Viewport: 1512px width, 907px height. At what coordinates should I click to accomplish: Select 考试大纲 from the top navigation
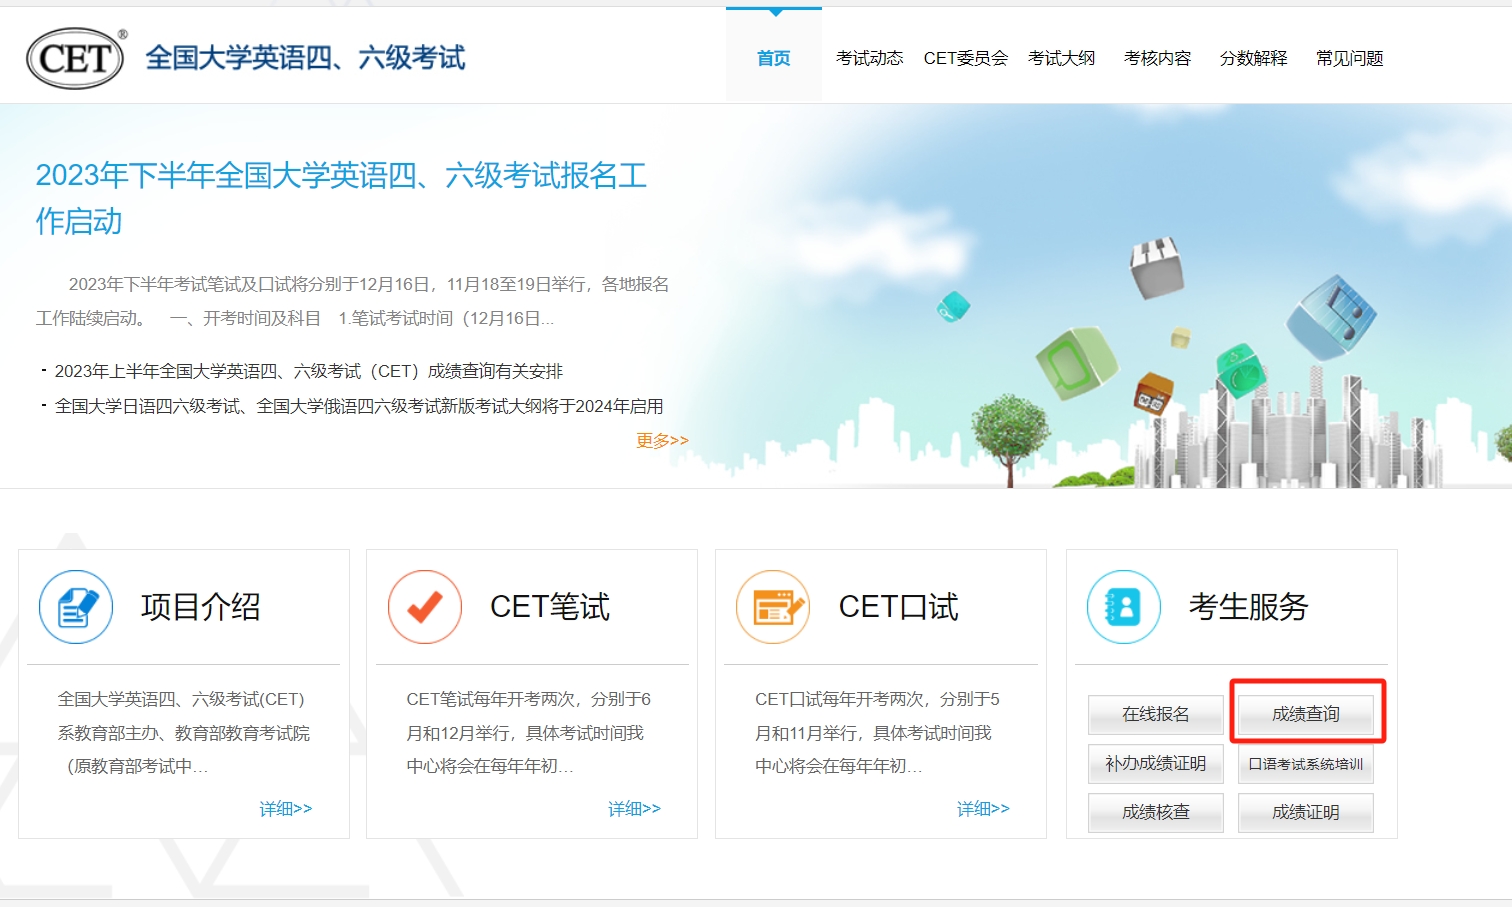(1061, 58)
